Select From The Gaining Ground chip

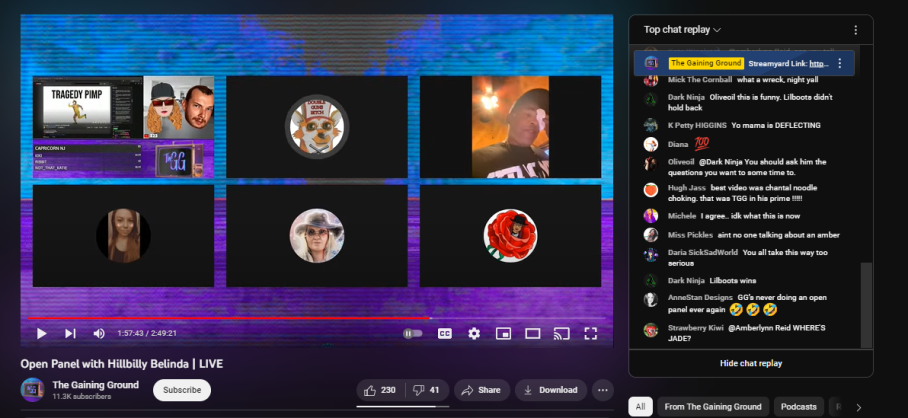713,406
